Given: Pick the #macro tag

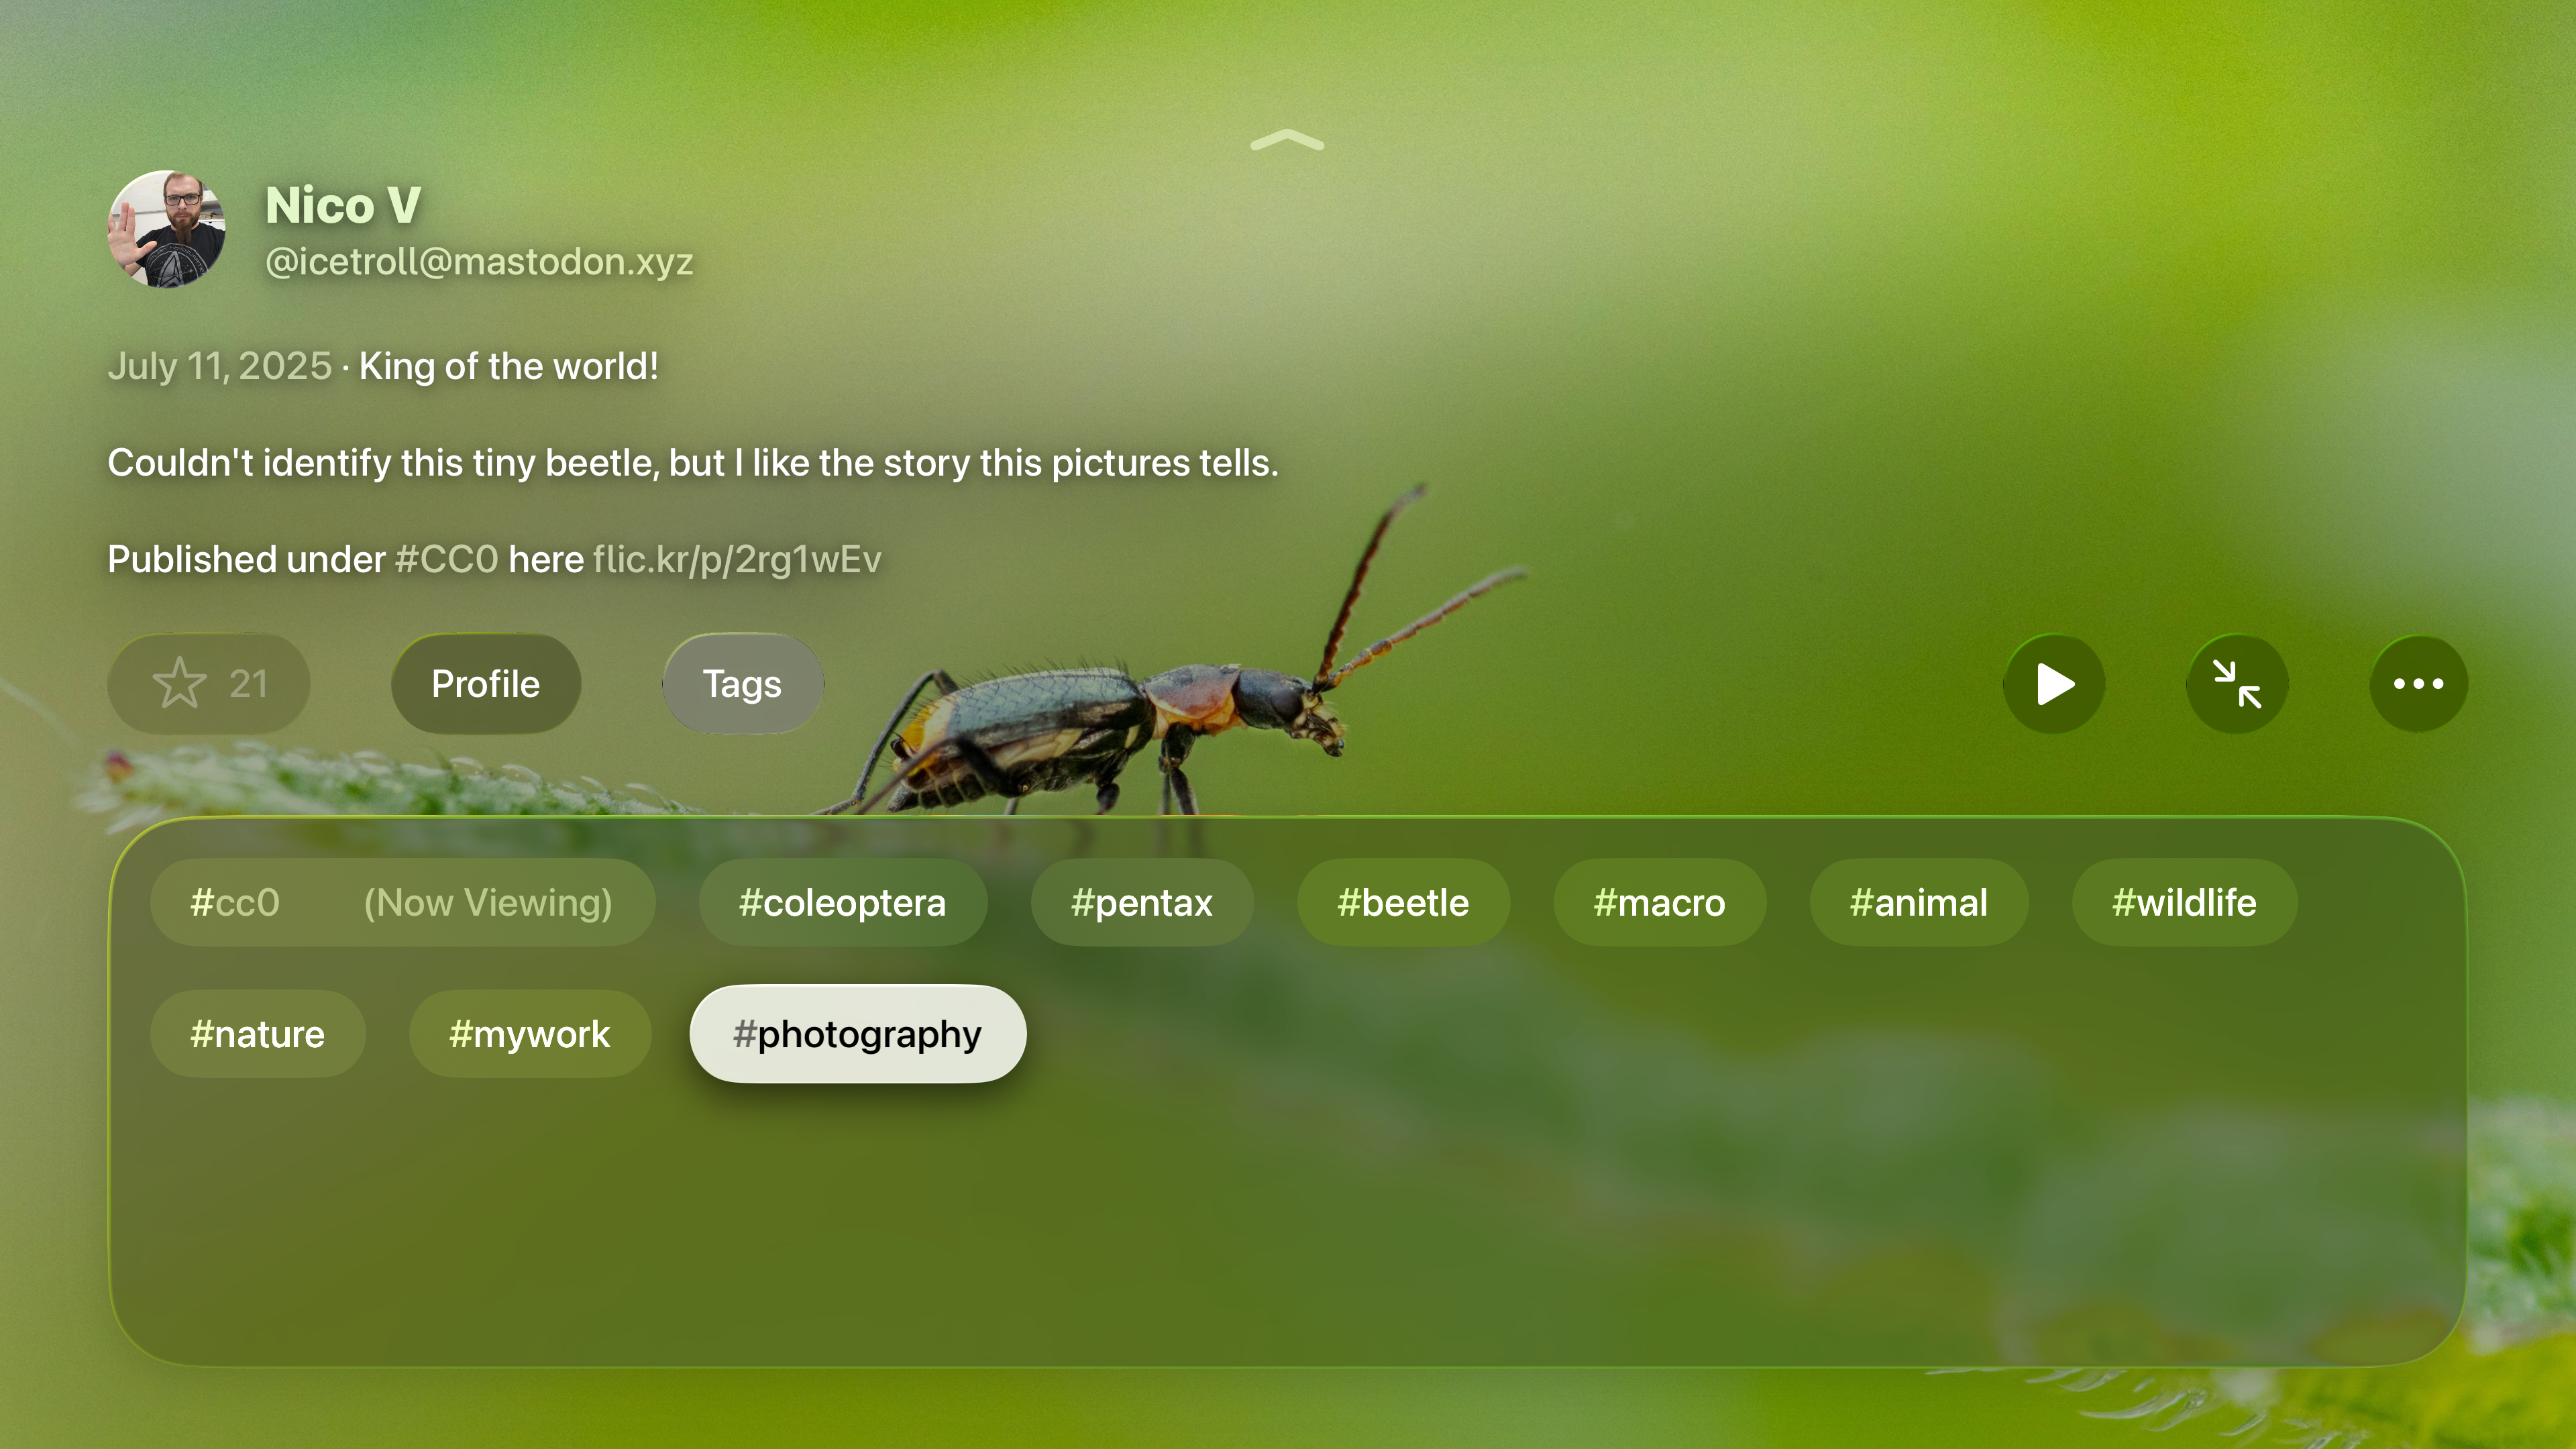Looking at the screenshot, I should coord(1659,903).
